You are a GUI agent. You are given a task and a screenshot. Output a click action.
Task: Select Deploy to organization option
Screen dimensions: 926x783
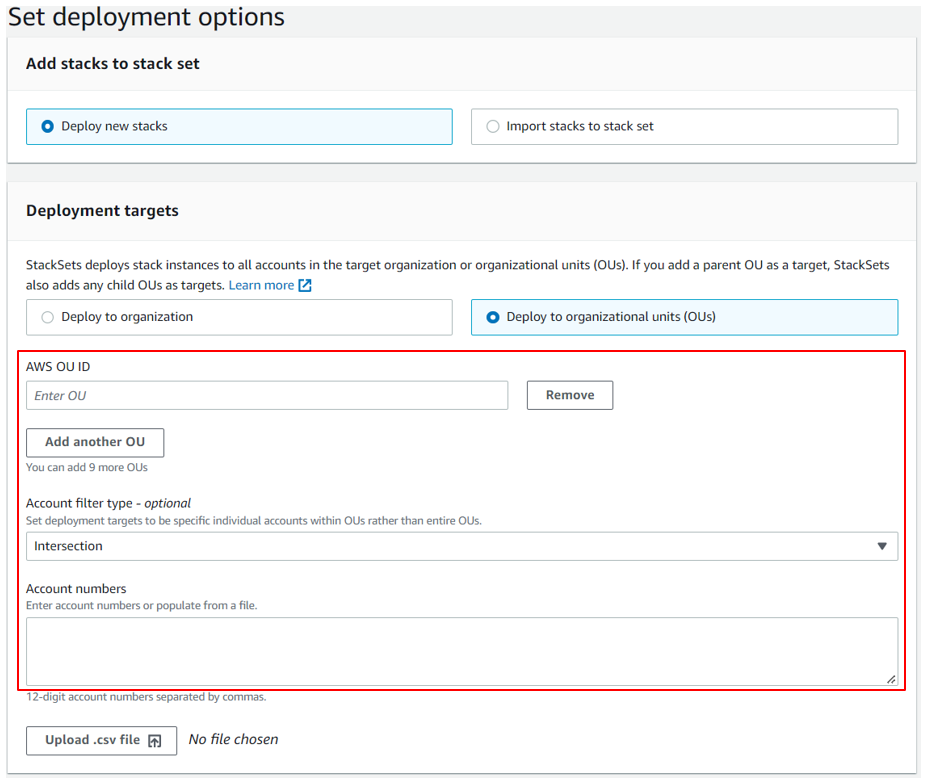(x=46, y=317)
